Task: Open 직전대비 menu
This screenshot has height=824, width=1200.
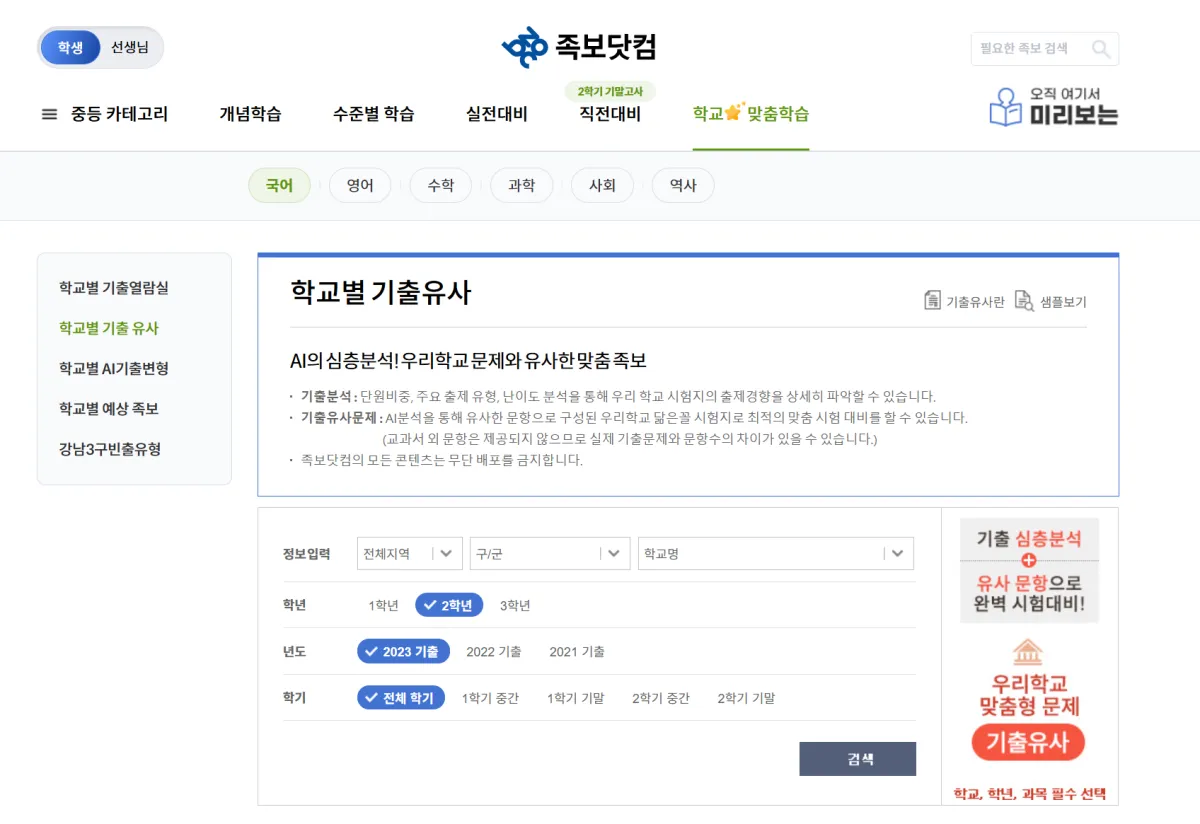Action: (x=610, y=114)
